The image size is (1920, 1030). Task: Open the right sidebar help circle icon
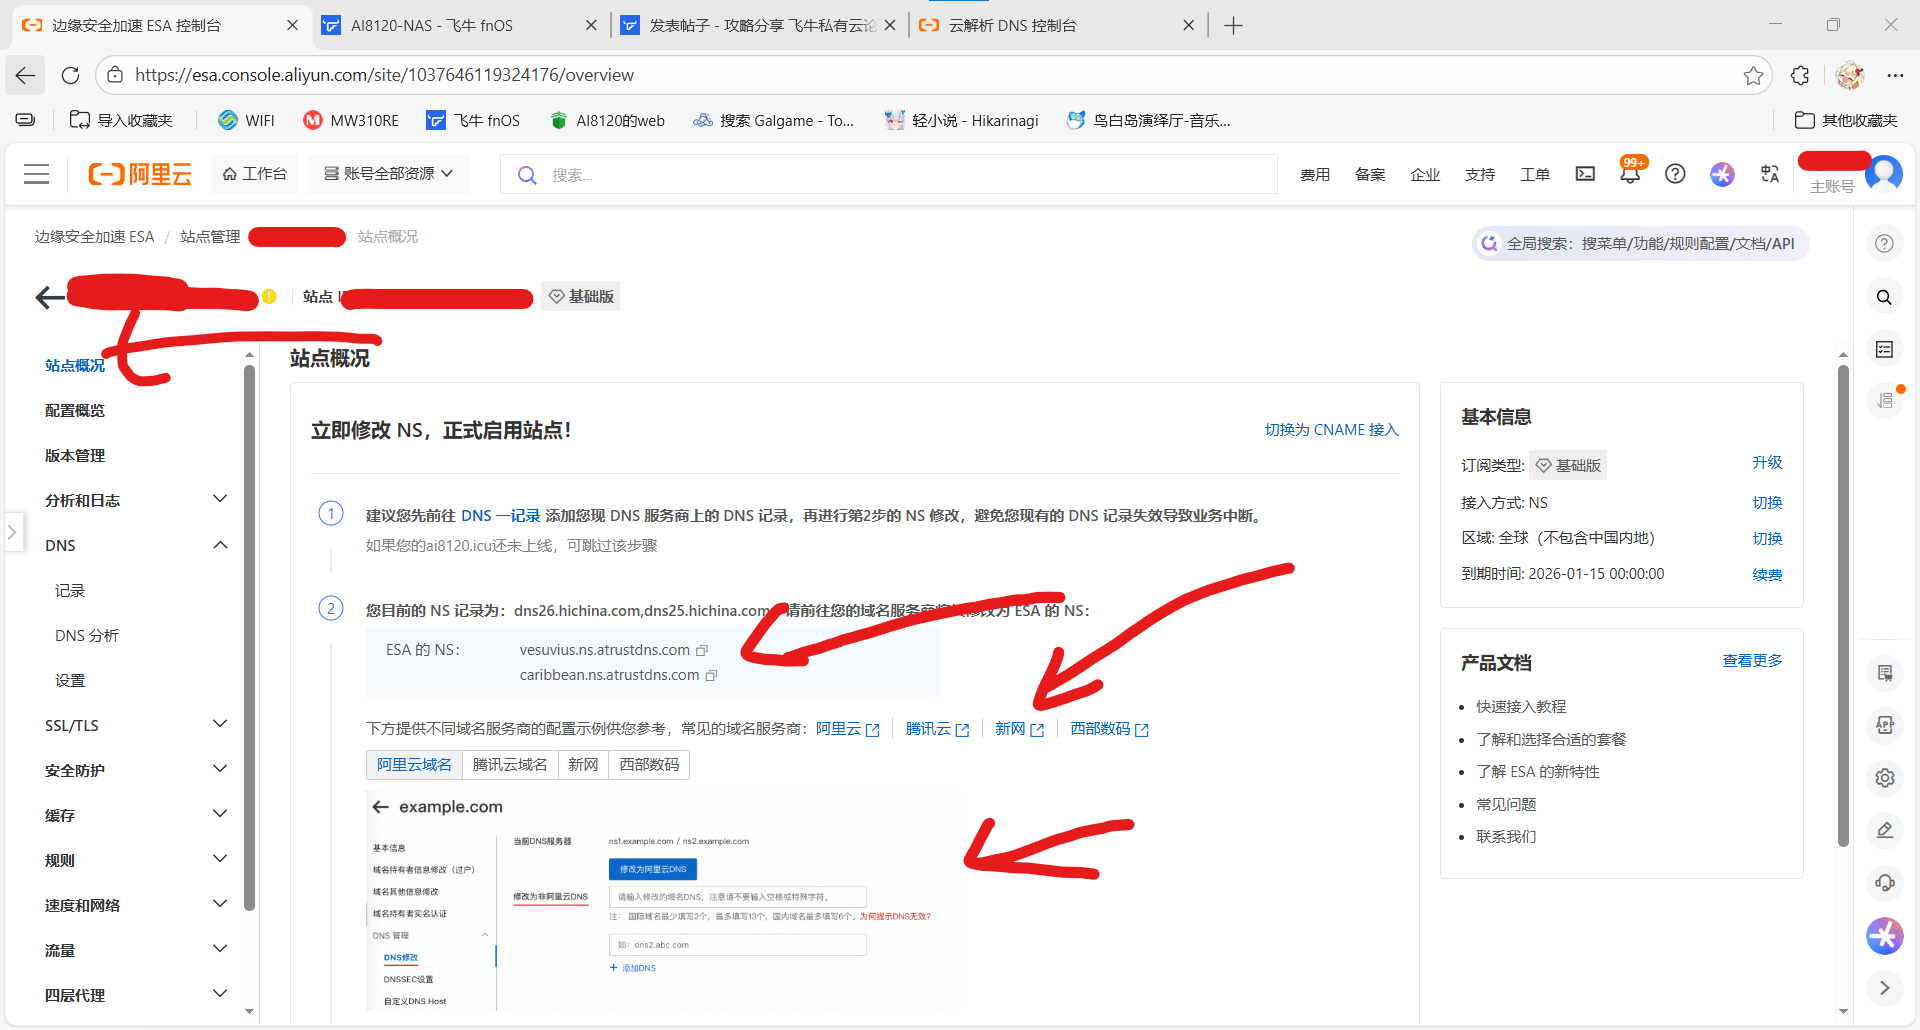1884,243
